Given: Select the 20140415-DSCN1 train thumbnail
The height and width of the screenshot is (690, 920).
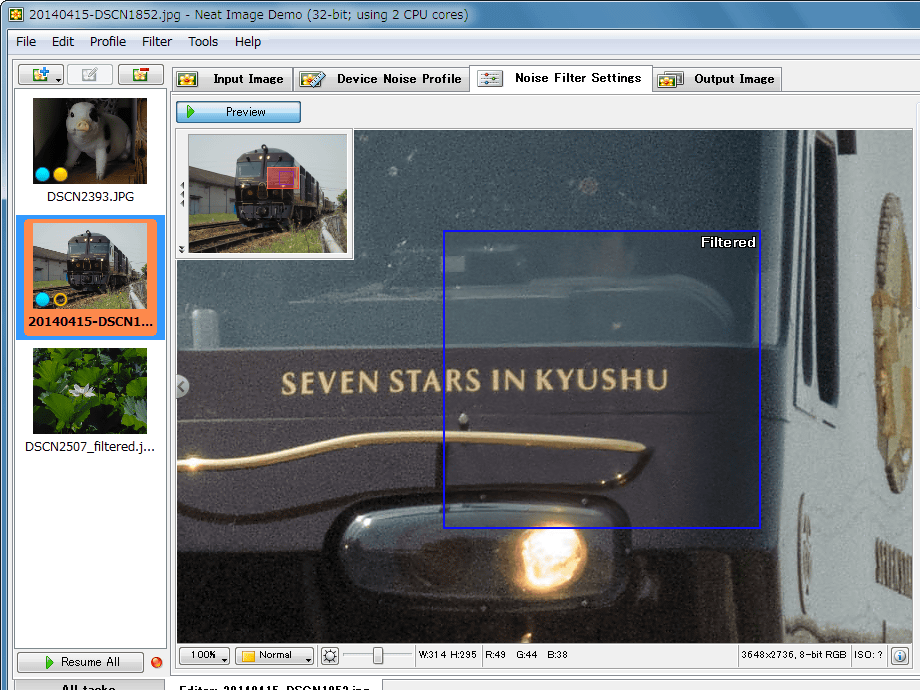Looking at the screenshot, I should 90,265.
